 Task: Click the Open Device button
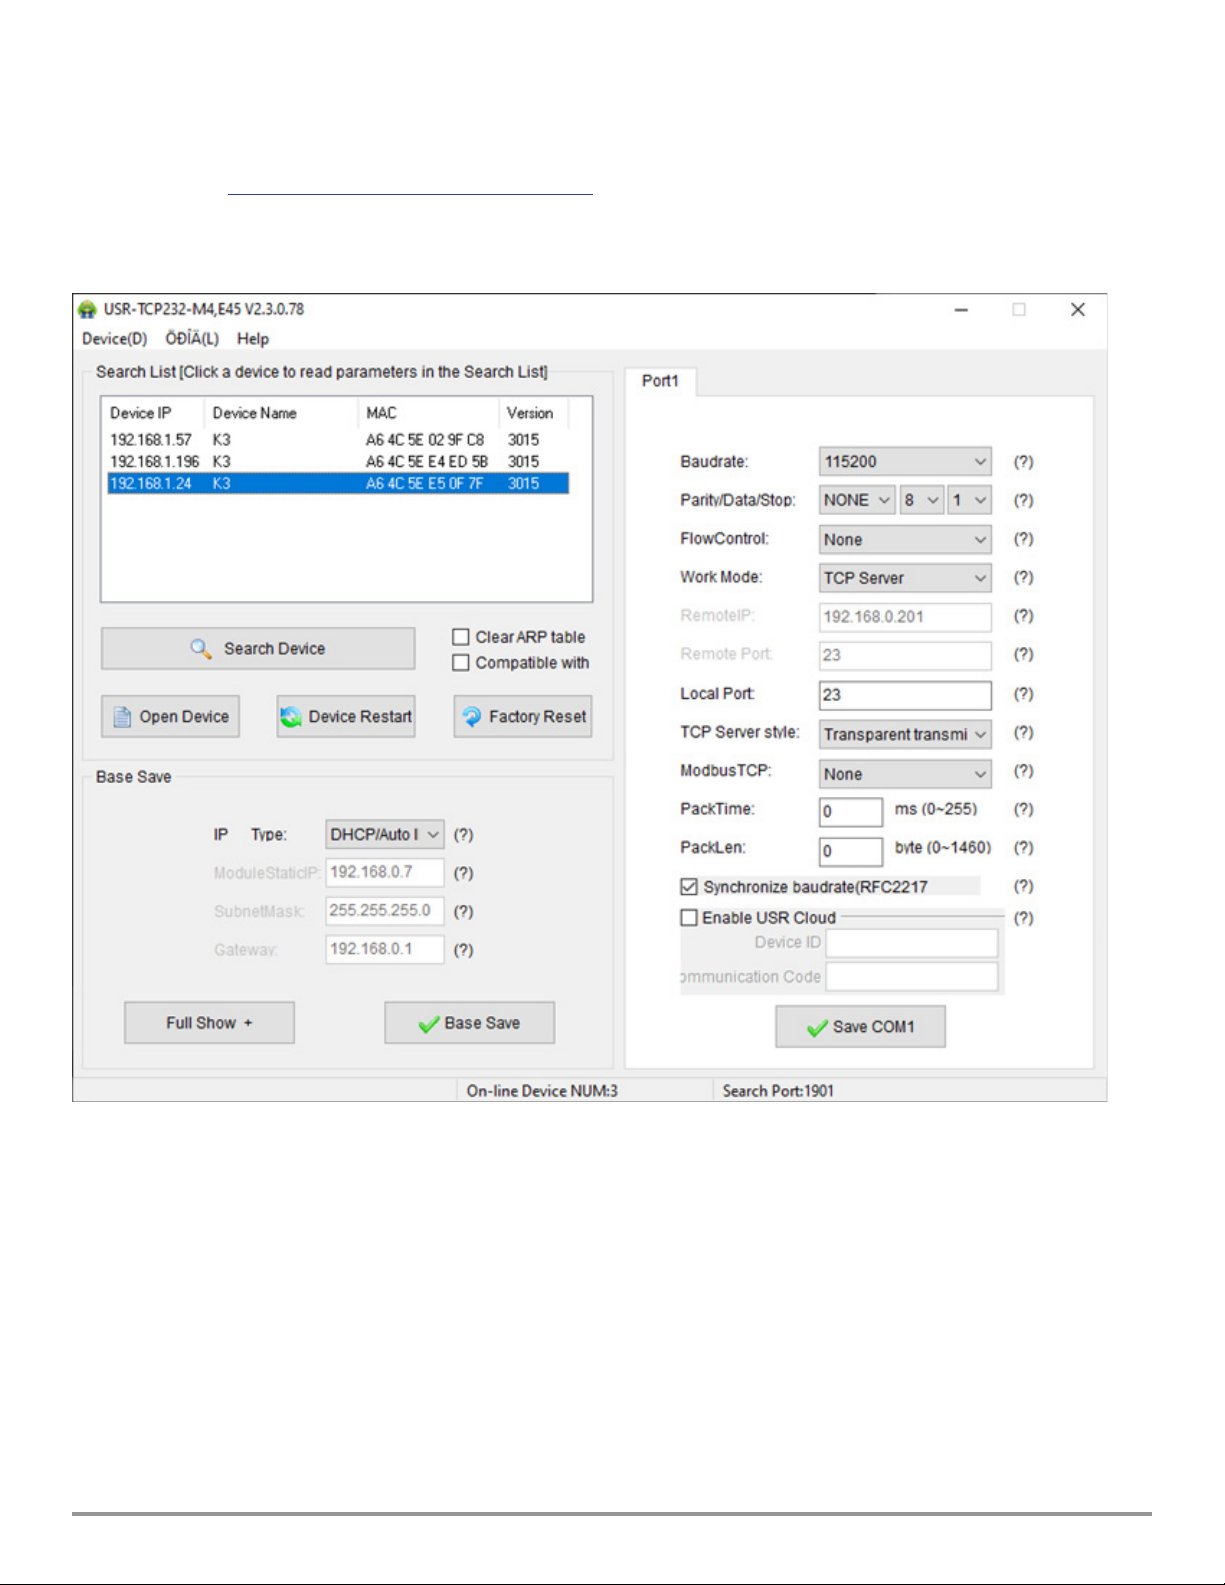(170, 717)
